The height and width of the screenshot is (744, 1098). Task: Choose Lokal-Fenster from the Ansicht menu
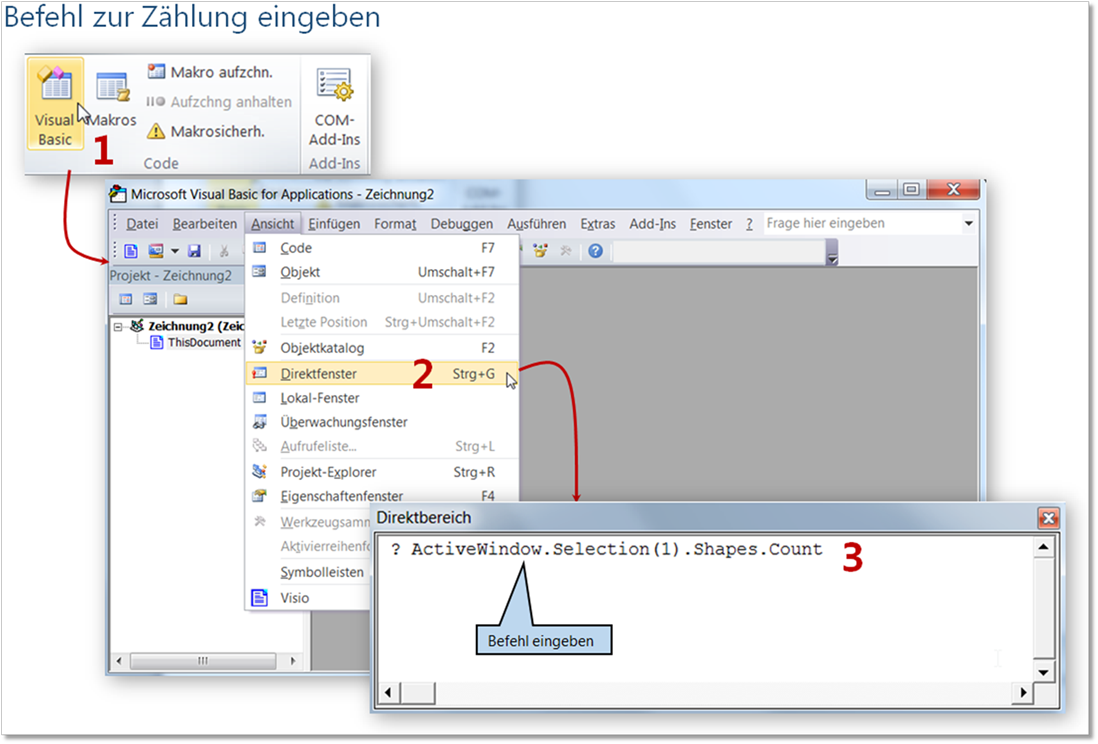click(382, 398)
